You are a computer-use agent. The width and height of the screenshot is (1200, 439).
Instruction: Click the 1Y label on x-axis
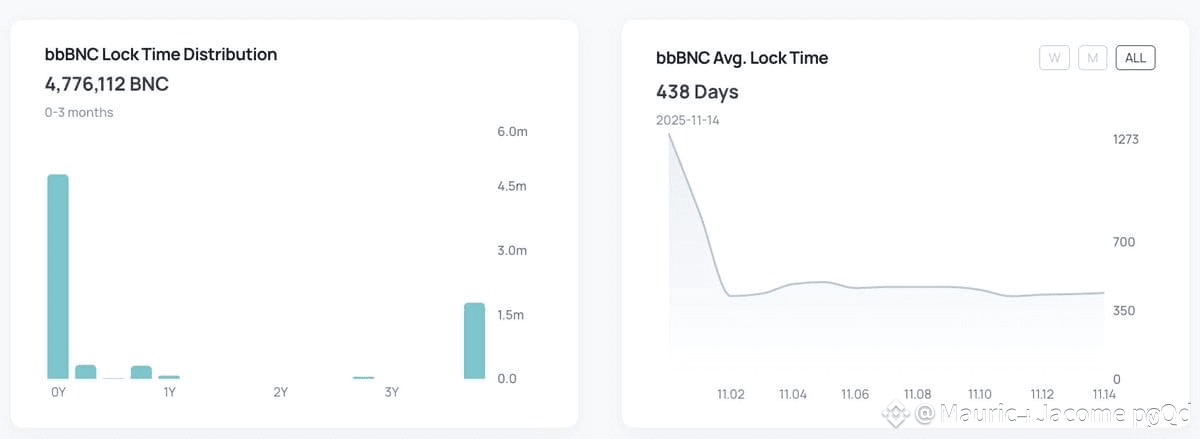(x=170, y=392)
